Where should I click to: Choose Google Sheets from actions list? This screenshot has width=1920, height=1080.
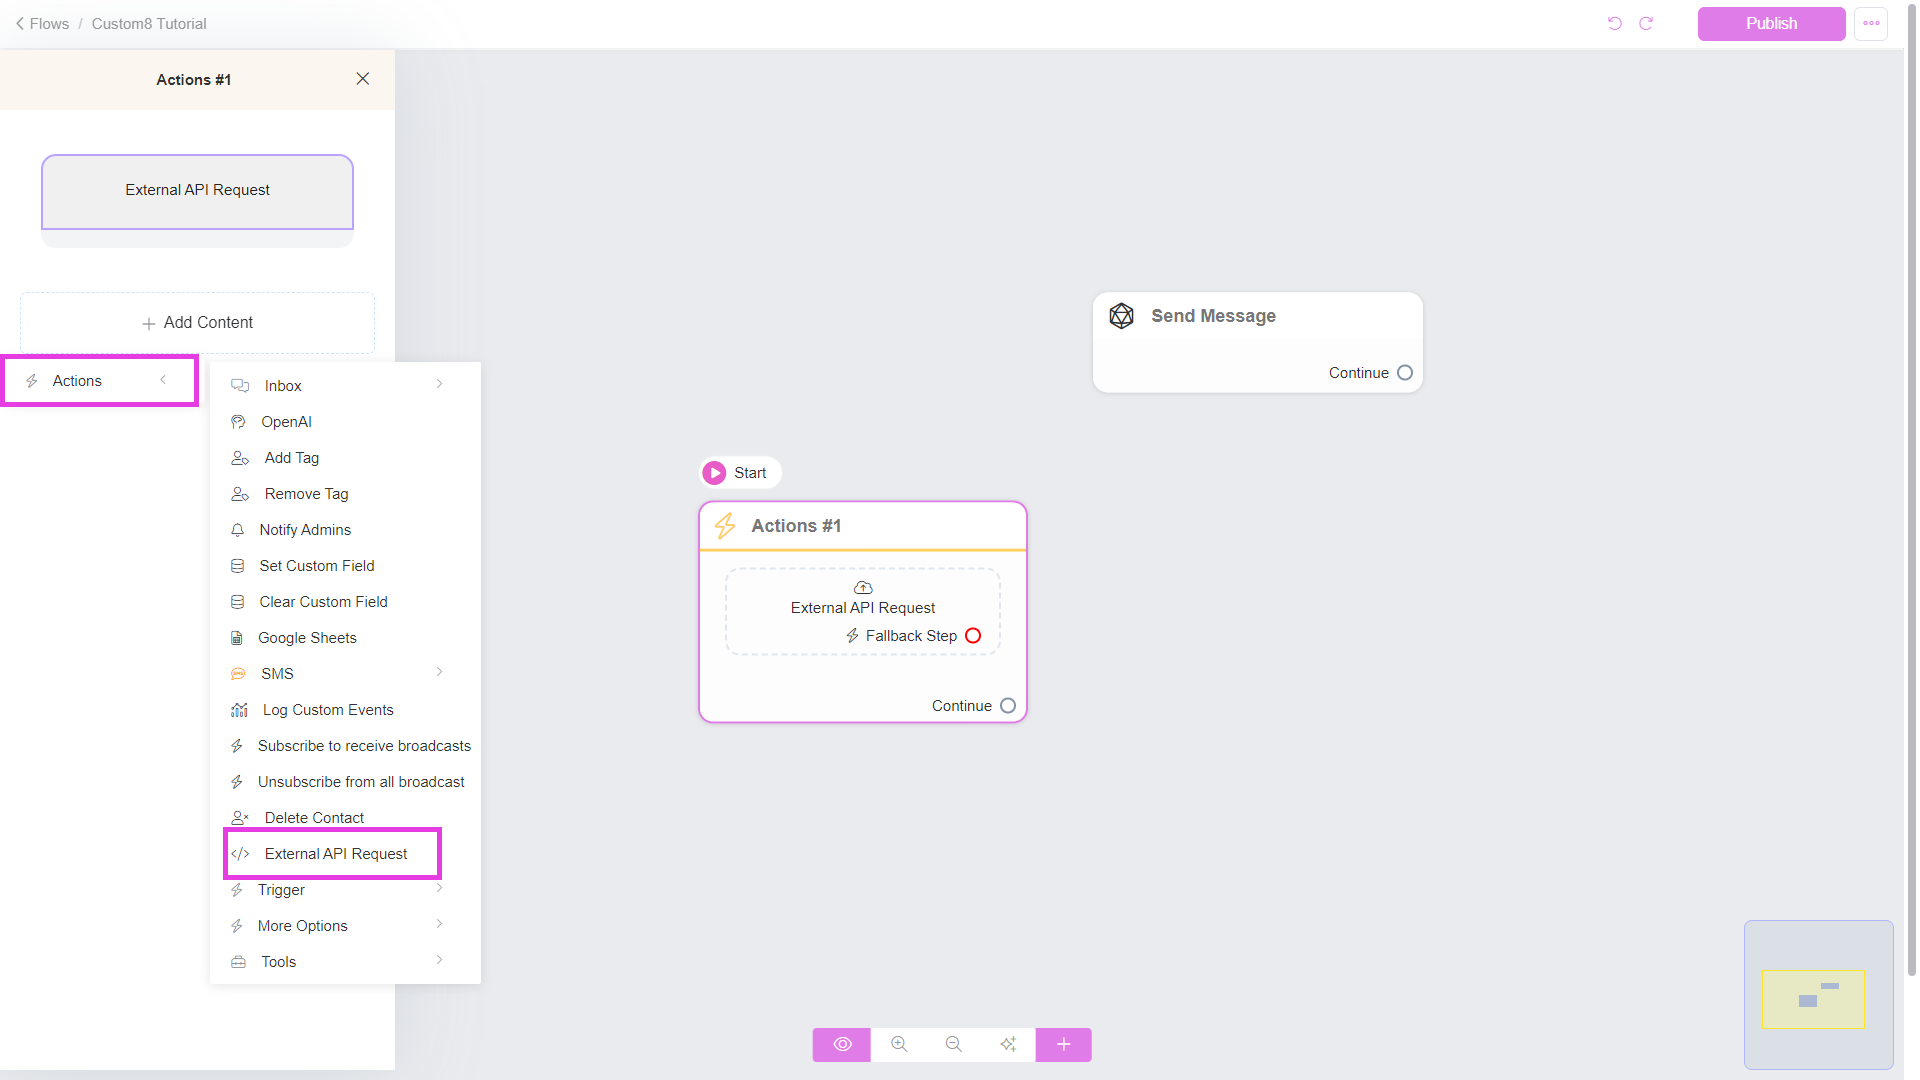coord(307,638)
